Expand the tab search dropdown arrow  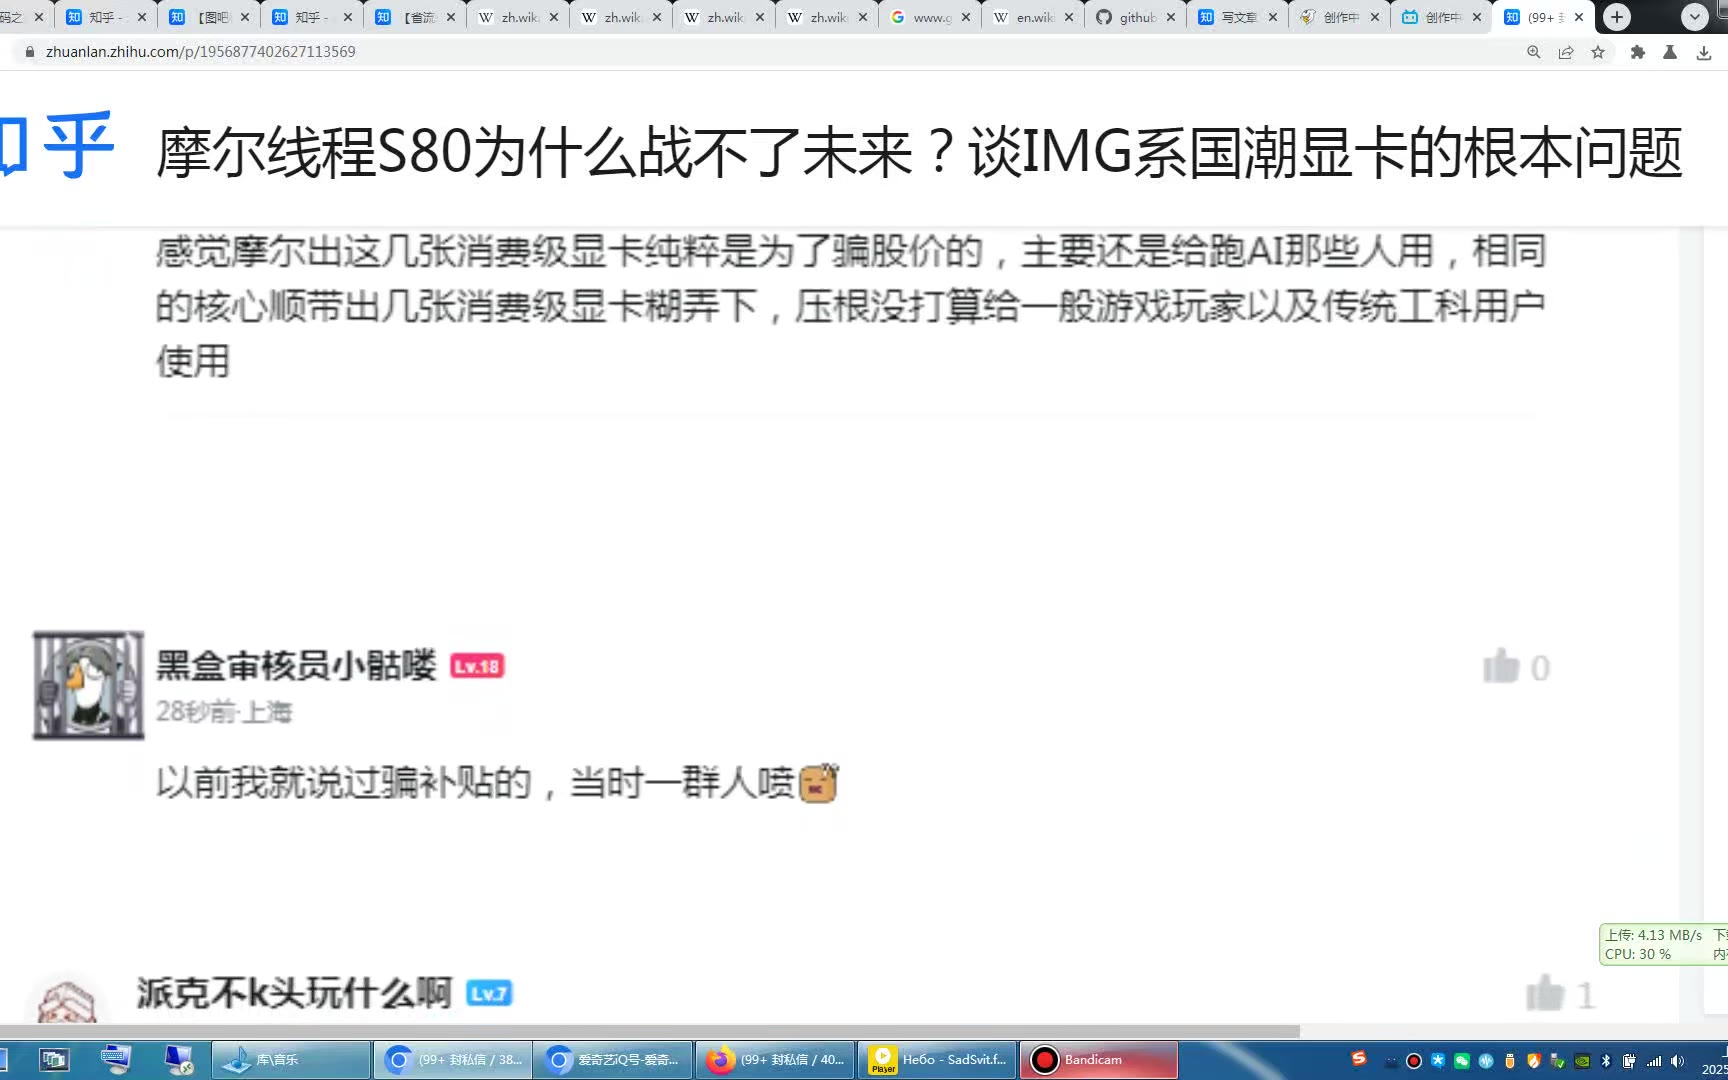pos(1694,17)
